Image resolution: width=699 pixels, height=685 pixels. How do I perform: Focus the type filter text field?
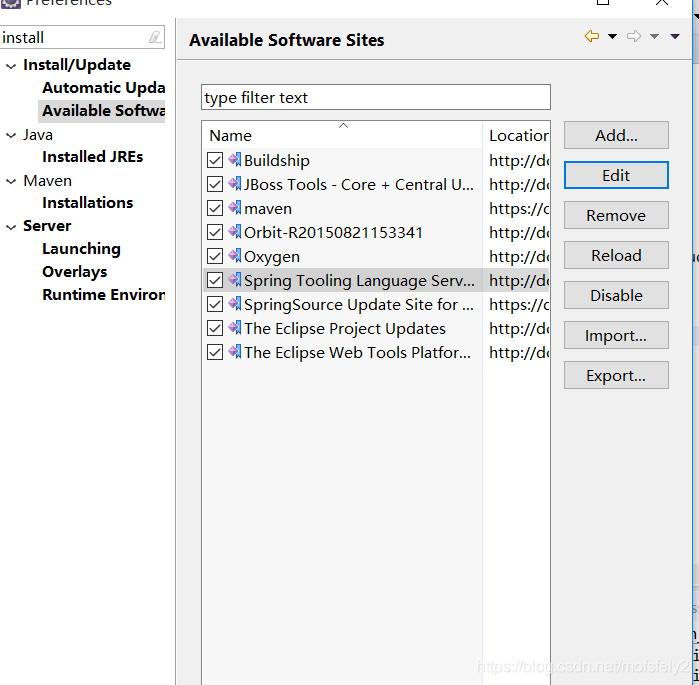coord(376,97)
